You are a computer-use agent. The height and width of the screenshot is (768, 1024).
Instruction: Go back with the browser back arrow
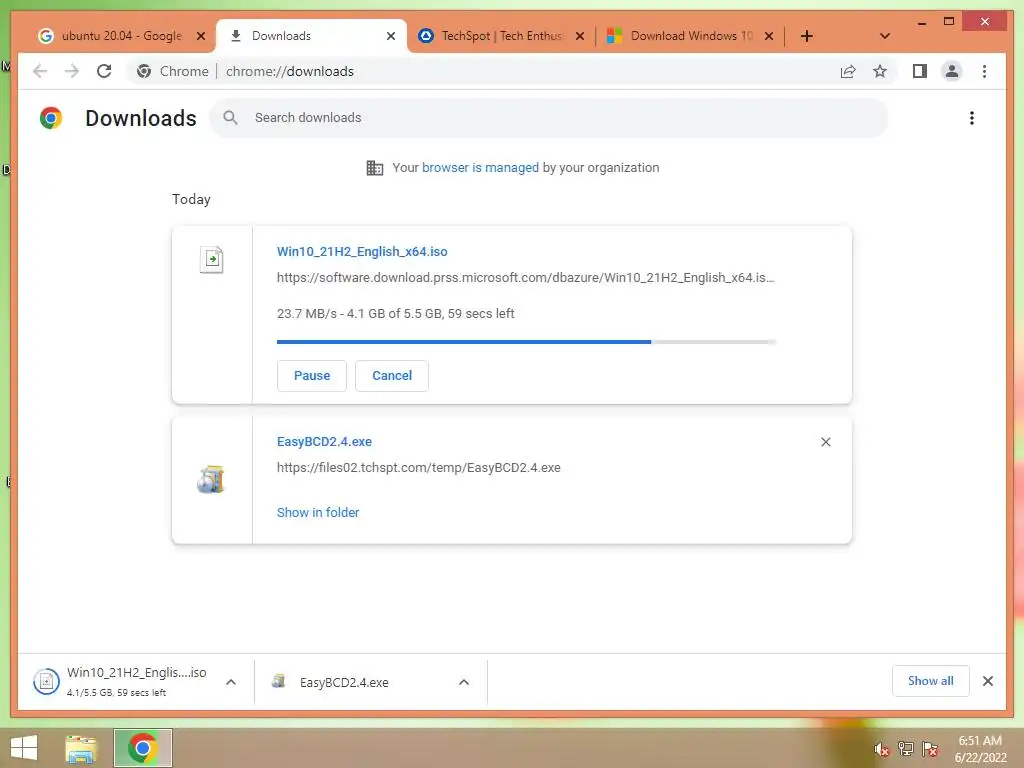pyautogui.click(x=40, y=71)
